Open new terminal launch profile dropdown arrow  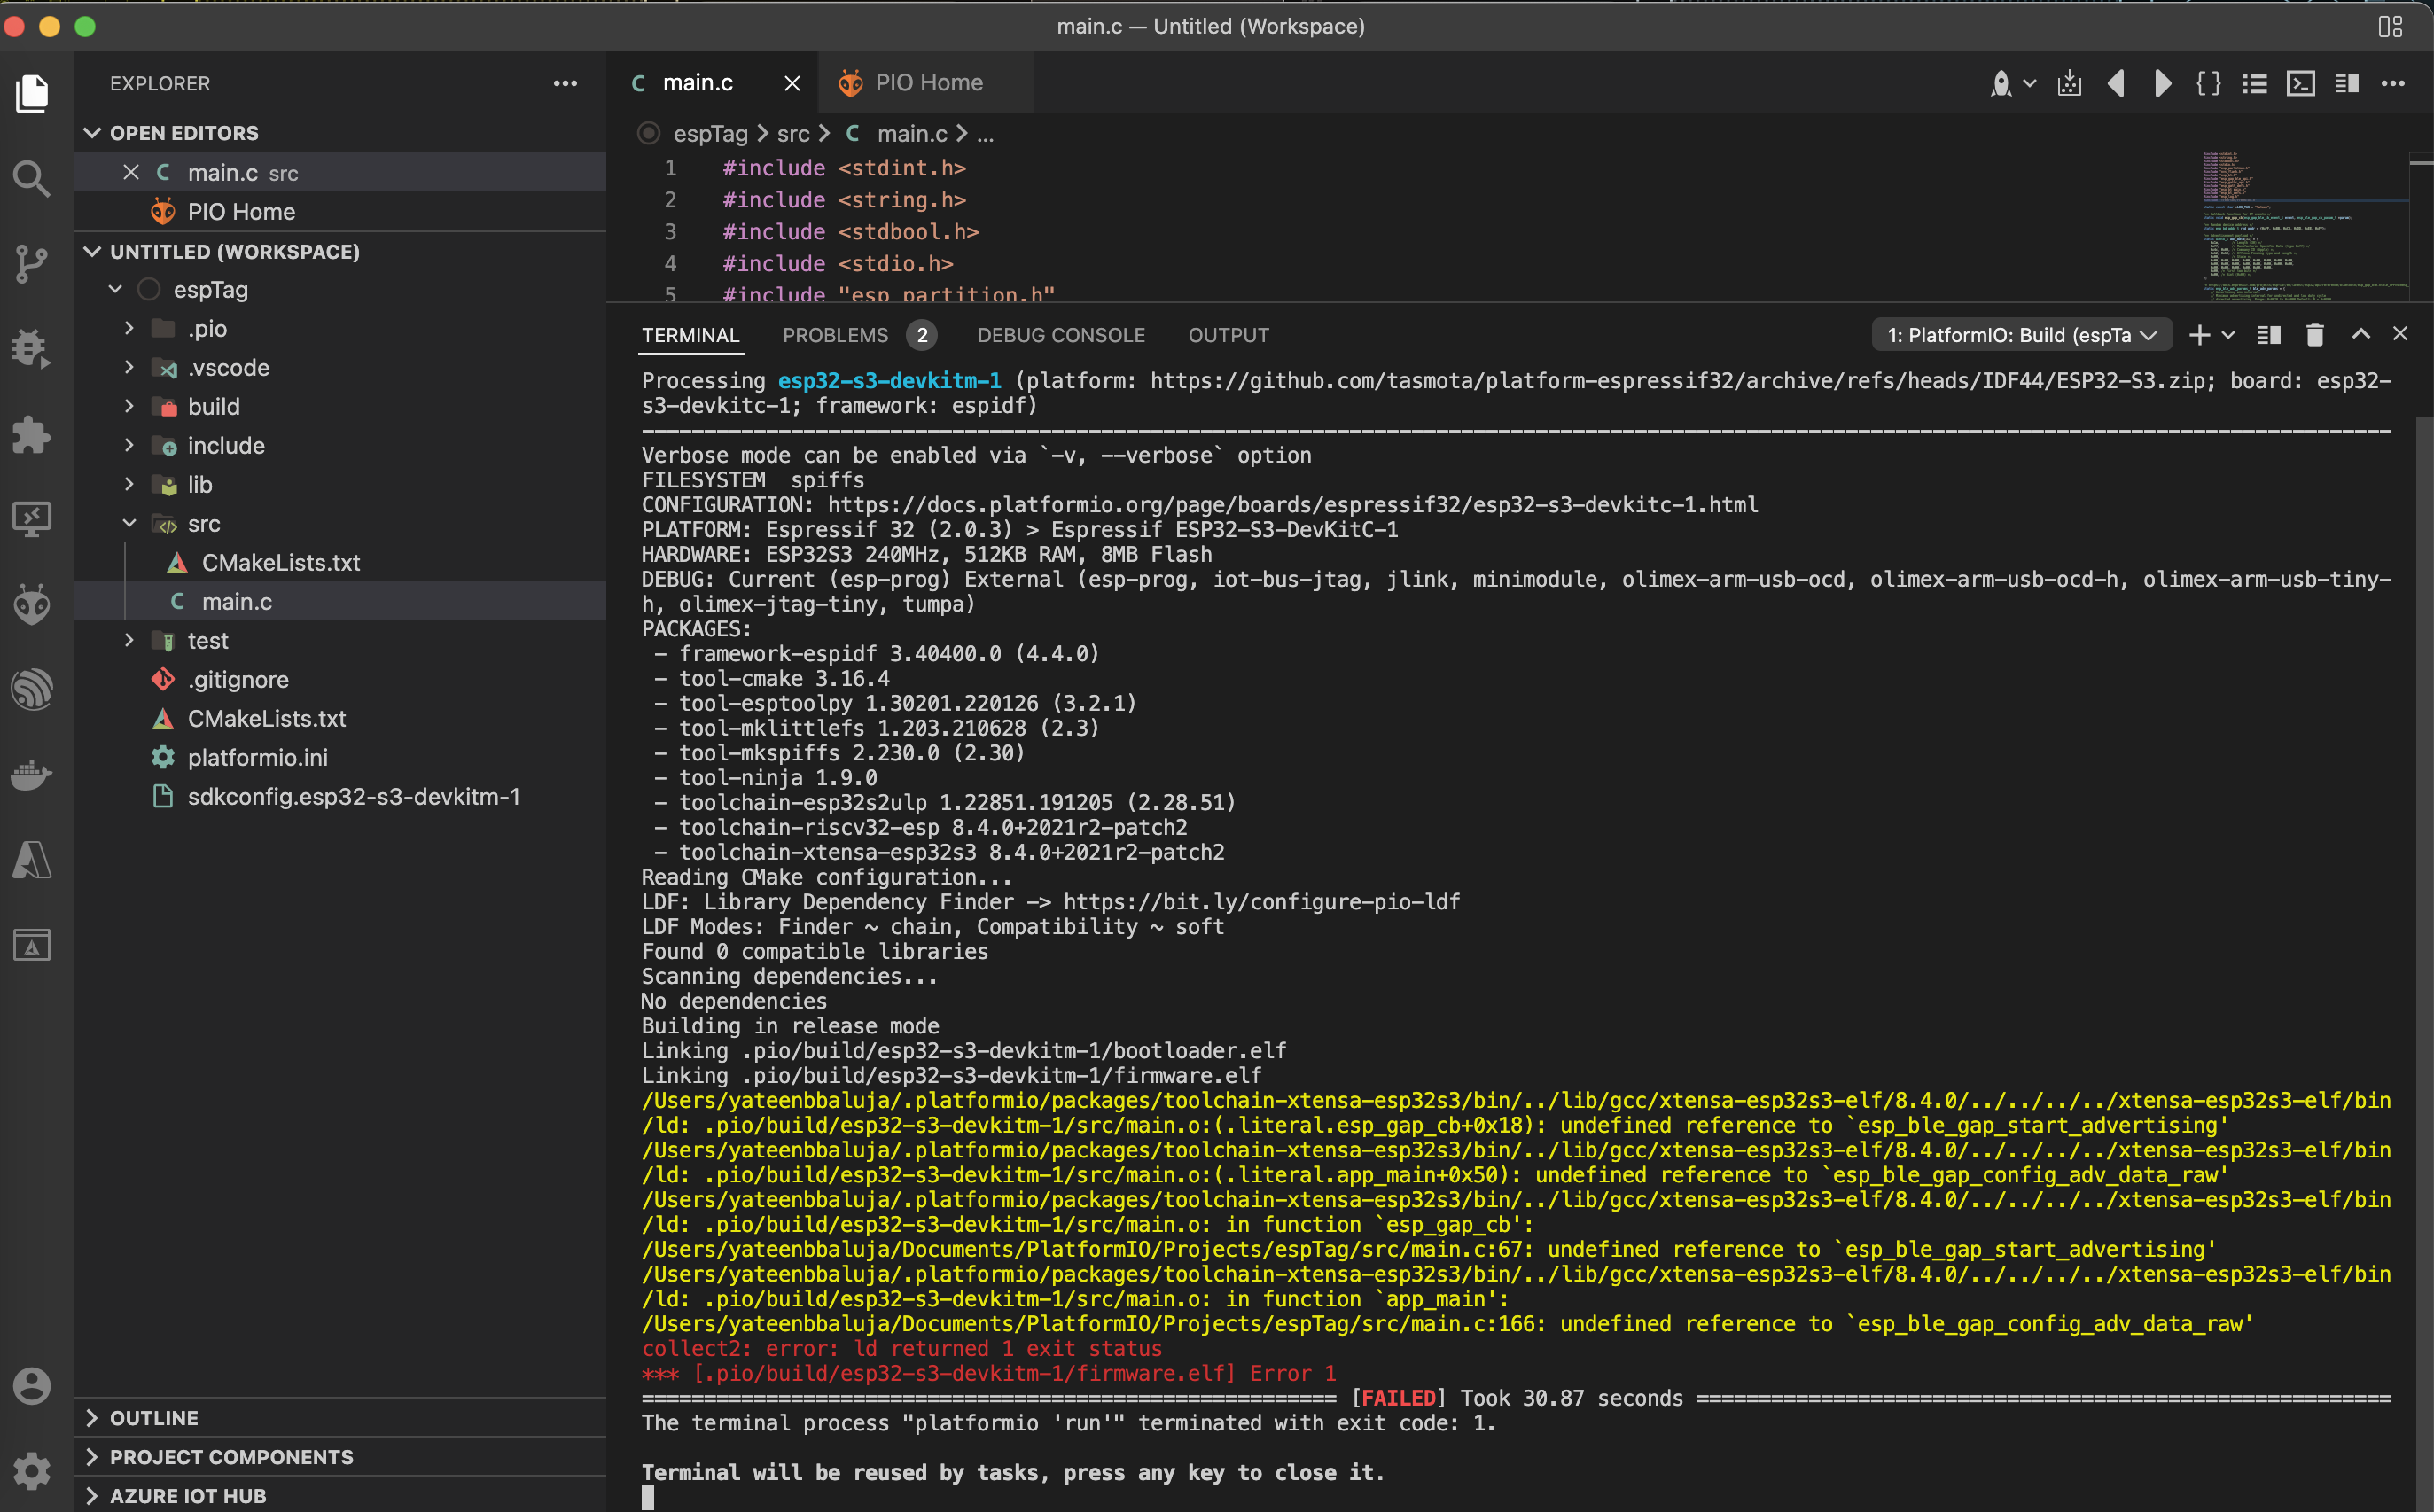[x=2228, y=335]
